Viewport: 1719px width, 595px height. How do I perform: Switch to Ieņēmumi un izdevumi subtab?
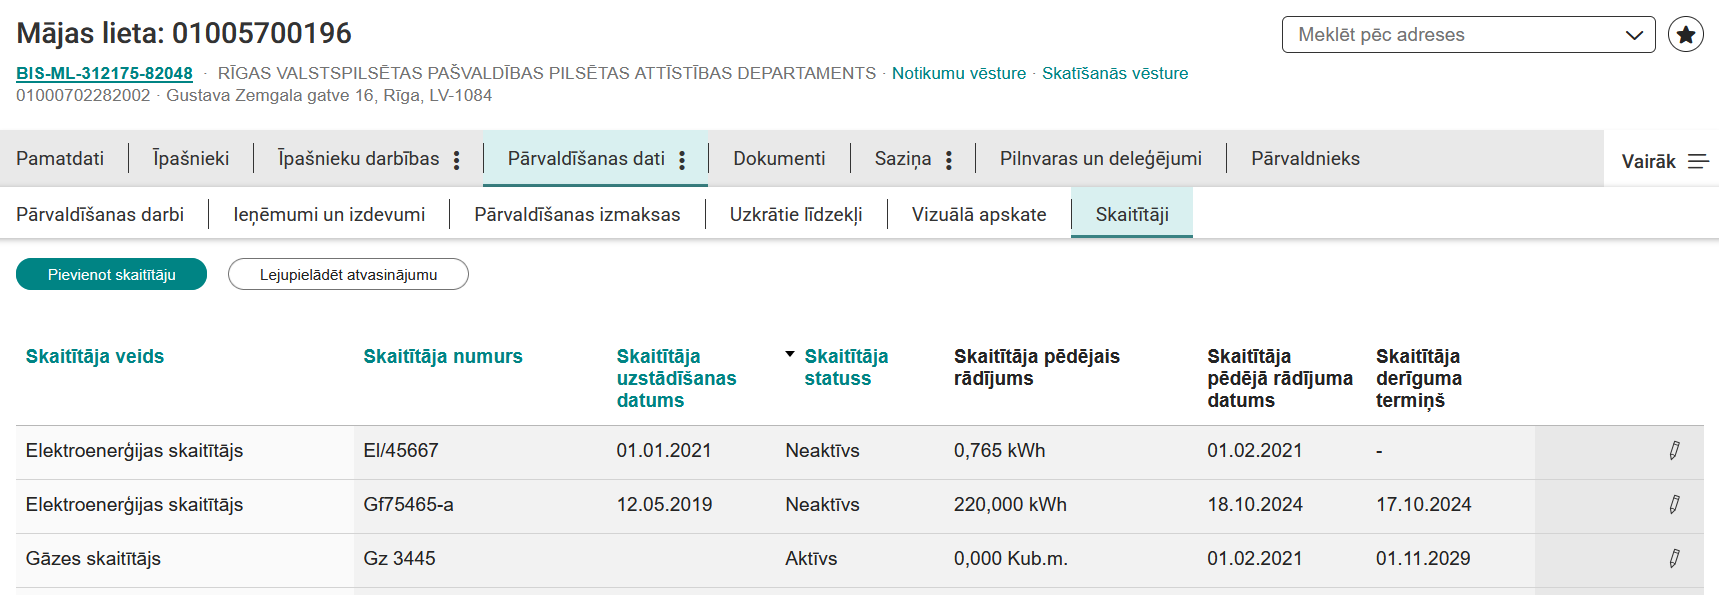coord(329,214)
